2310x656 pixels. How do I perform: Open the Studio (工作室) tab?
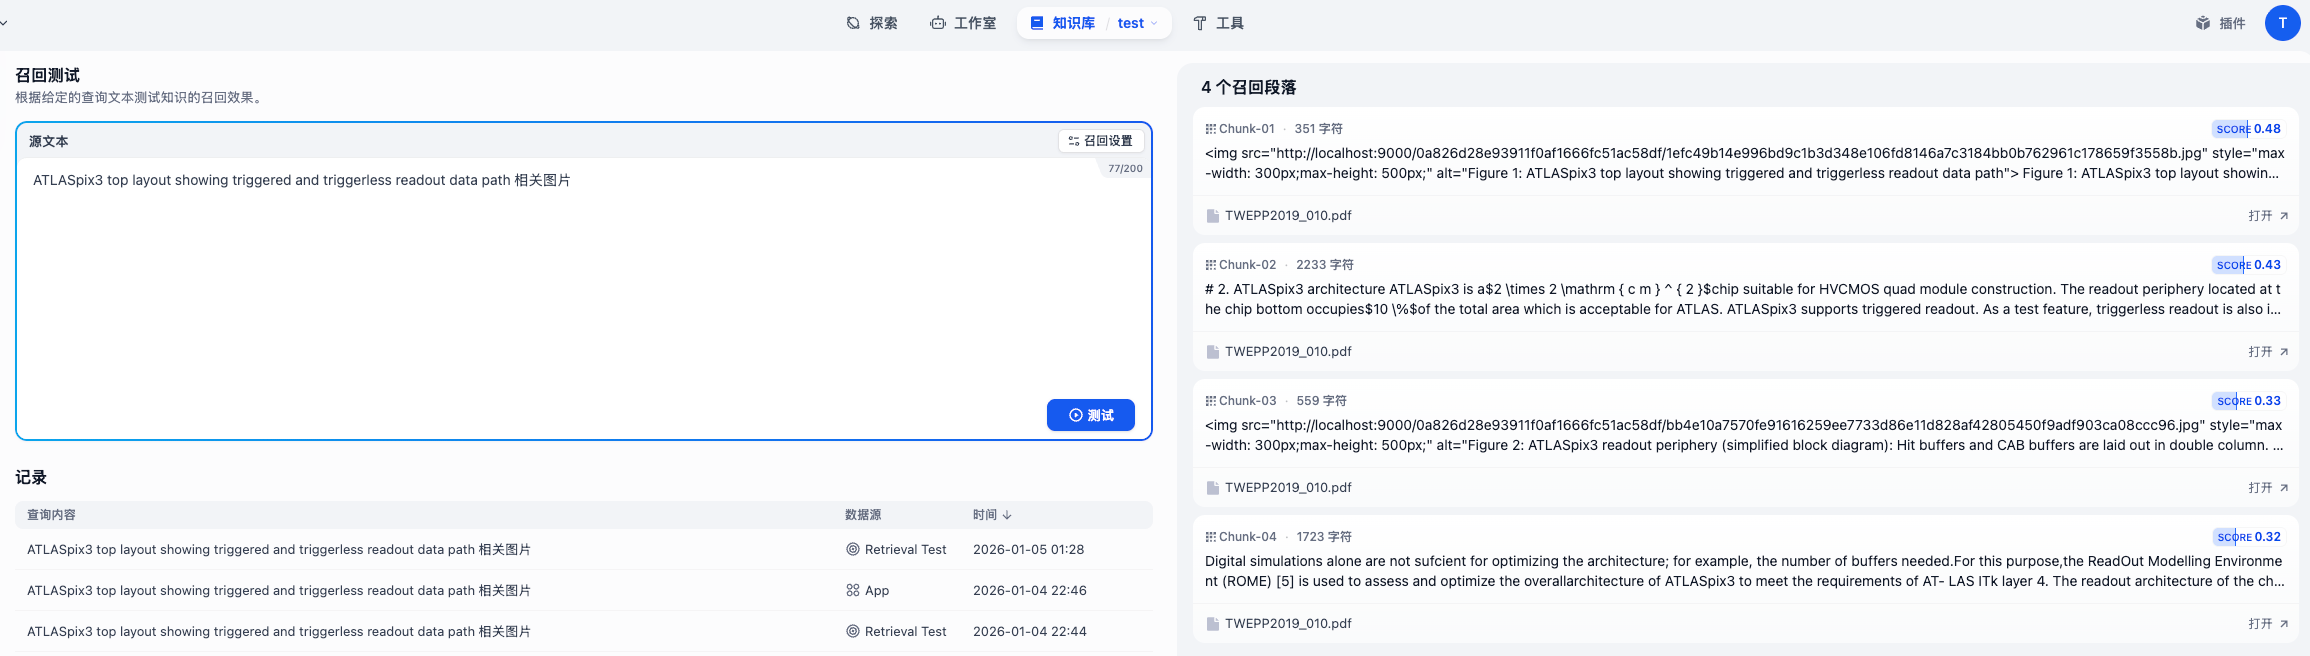(x=962, y=23)
